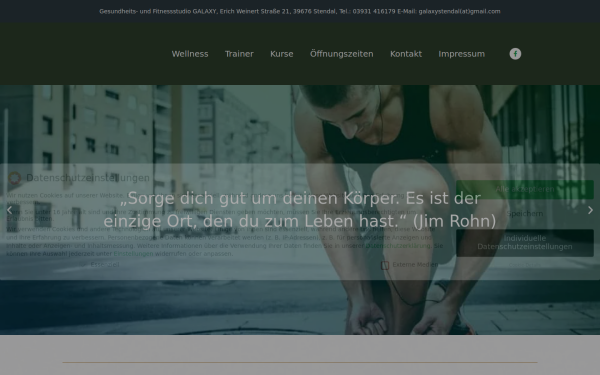
Task: Accept all cookies with Alle akzeptieren
Action: click(x=525, y=189)
